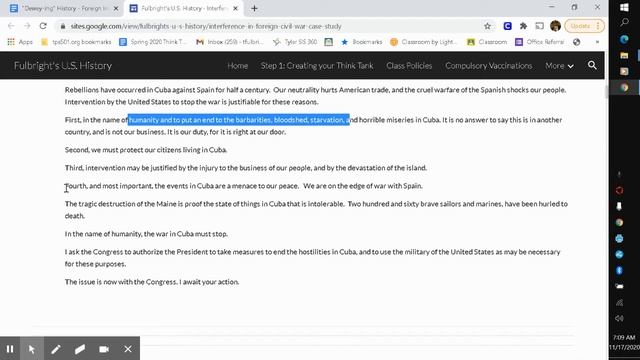Open the cast/media control icon
Viewport: 640px width, 360px height.
(x=539, y=26)
